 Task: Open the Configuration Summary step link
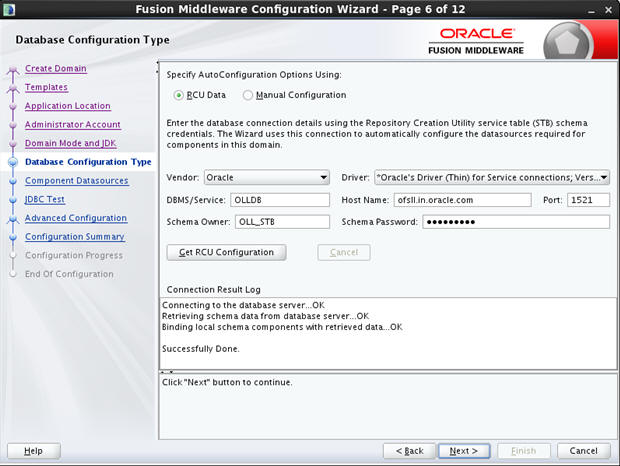pyautogui.click(x=75, y=236)
